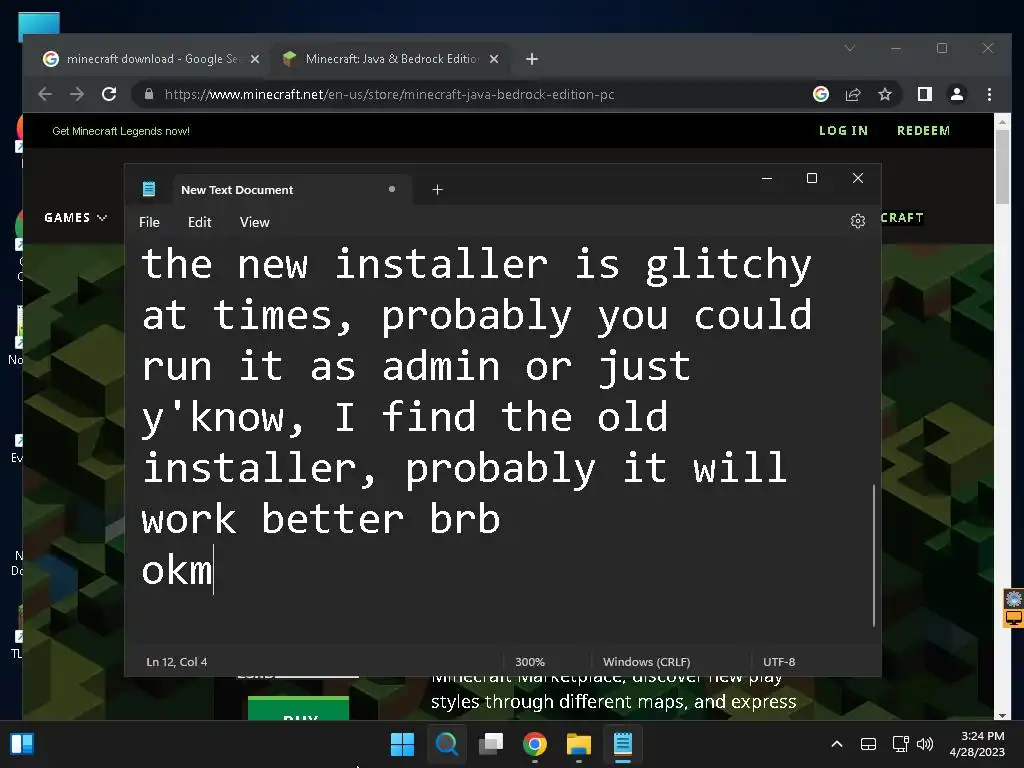Screen dimensions: 1024x768
Task: Show hidden system tray icons
Action: 837,744
